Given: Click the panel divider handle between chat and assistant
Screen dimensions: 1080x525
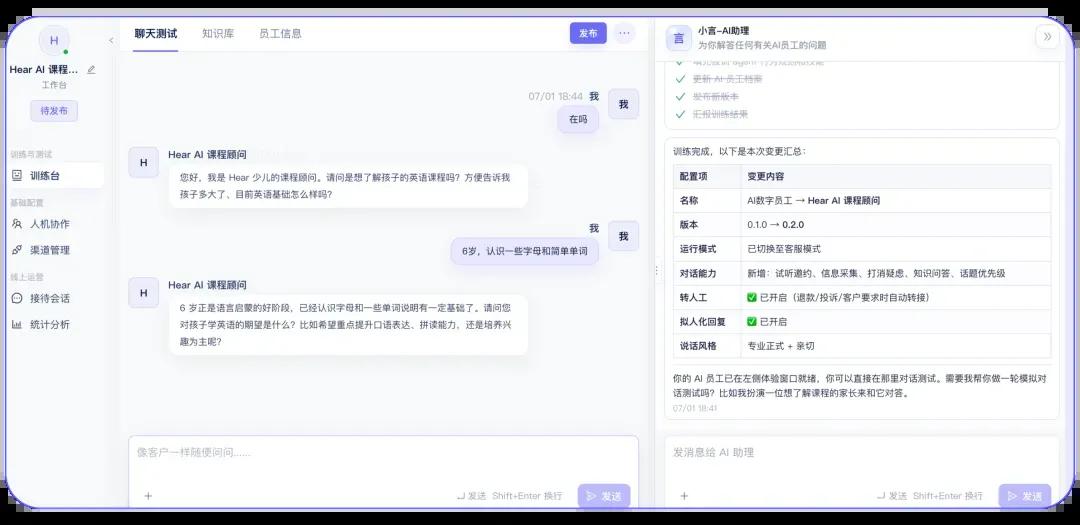Looking at the screenshot, I should point(656,270).
